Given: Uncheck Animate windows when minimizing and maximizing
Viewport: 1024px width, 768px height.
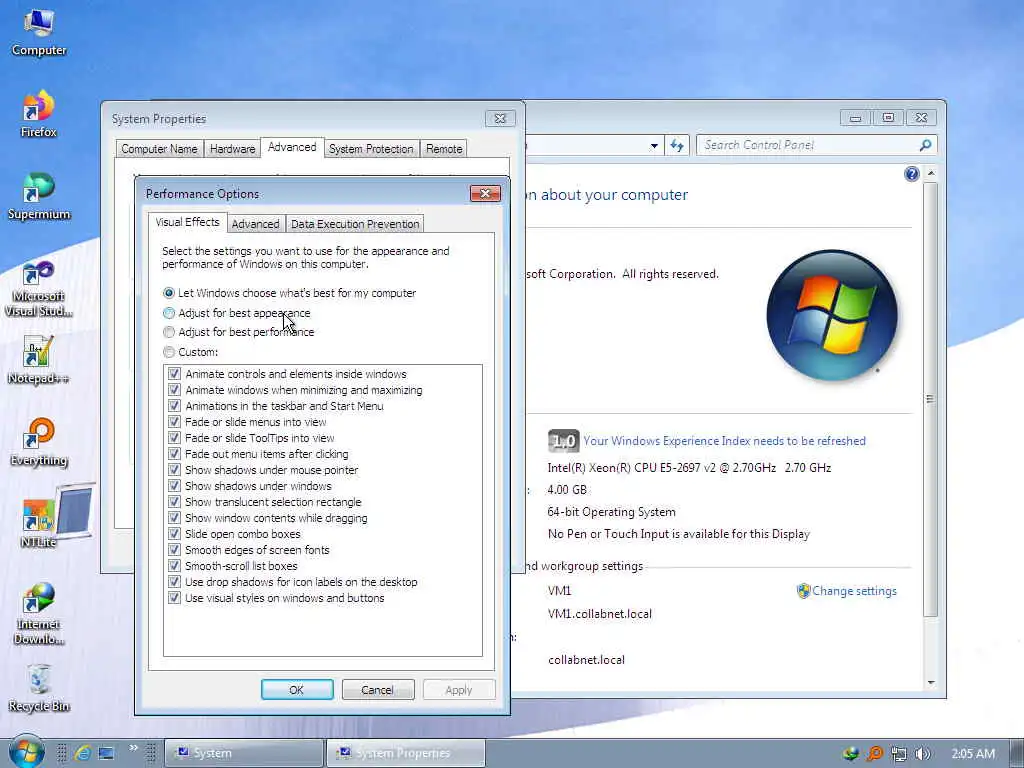Looking at the screenshot, I should tap(174, 390).
